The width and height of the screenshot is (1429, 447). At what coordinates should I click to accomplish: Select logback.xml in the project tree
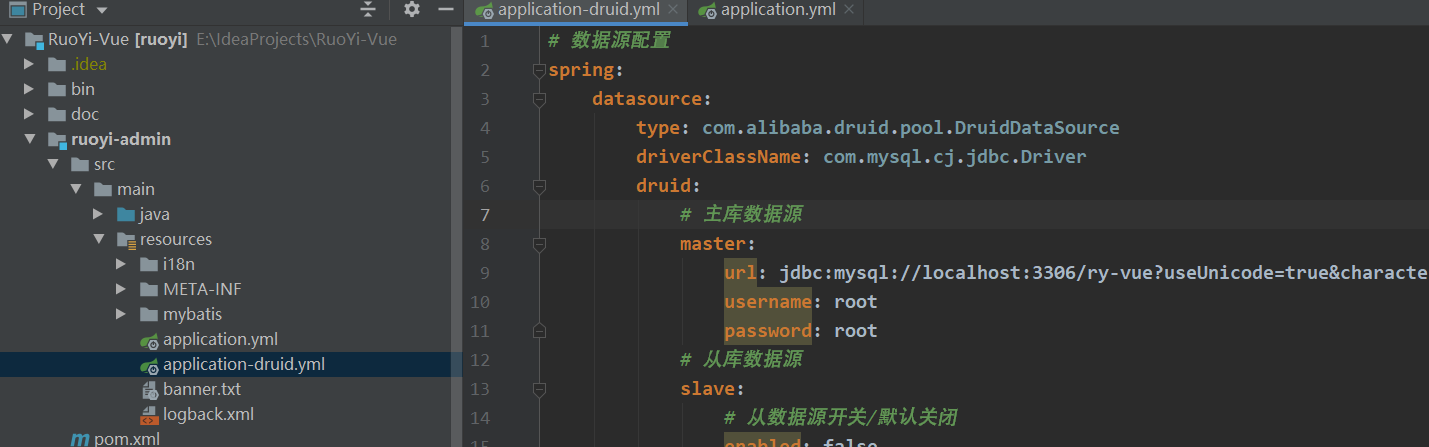pos(208,414)
